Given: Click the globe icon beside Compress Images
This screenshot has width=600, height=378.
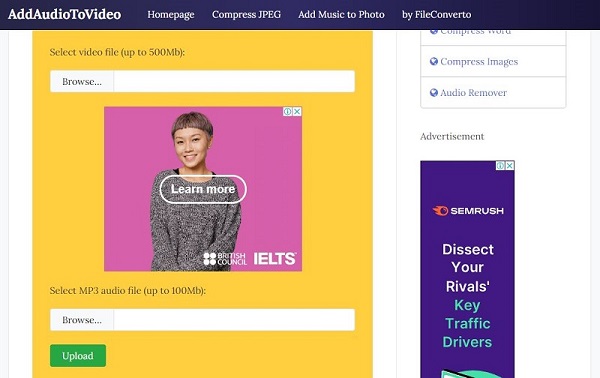Looking at the screenshot, I should pyautogui.click(x=434, y=61).
